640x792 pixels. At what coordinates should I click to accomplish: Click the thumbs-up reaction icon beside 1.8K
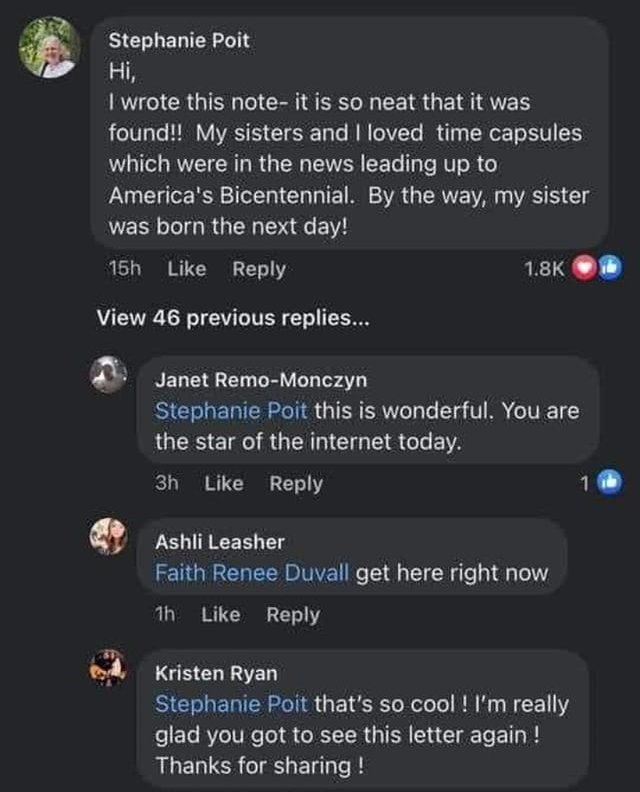(611, 268)
